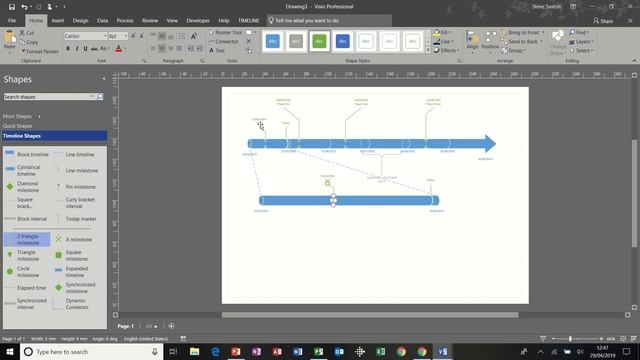640x360 pixels.
Task: Apply the gray shape style swatch
Action: tap(296, 41)
